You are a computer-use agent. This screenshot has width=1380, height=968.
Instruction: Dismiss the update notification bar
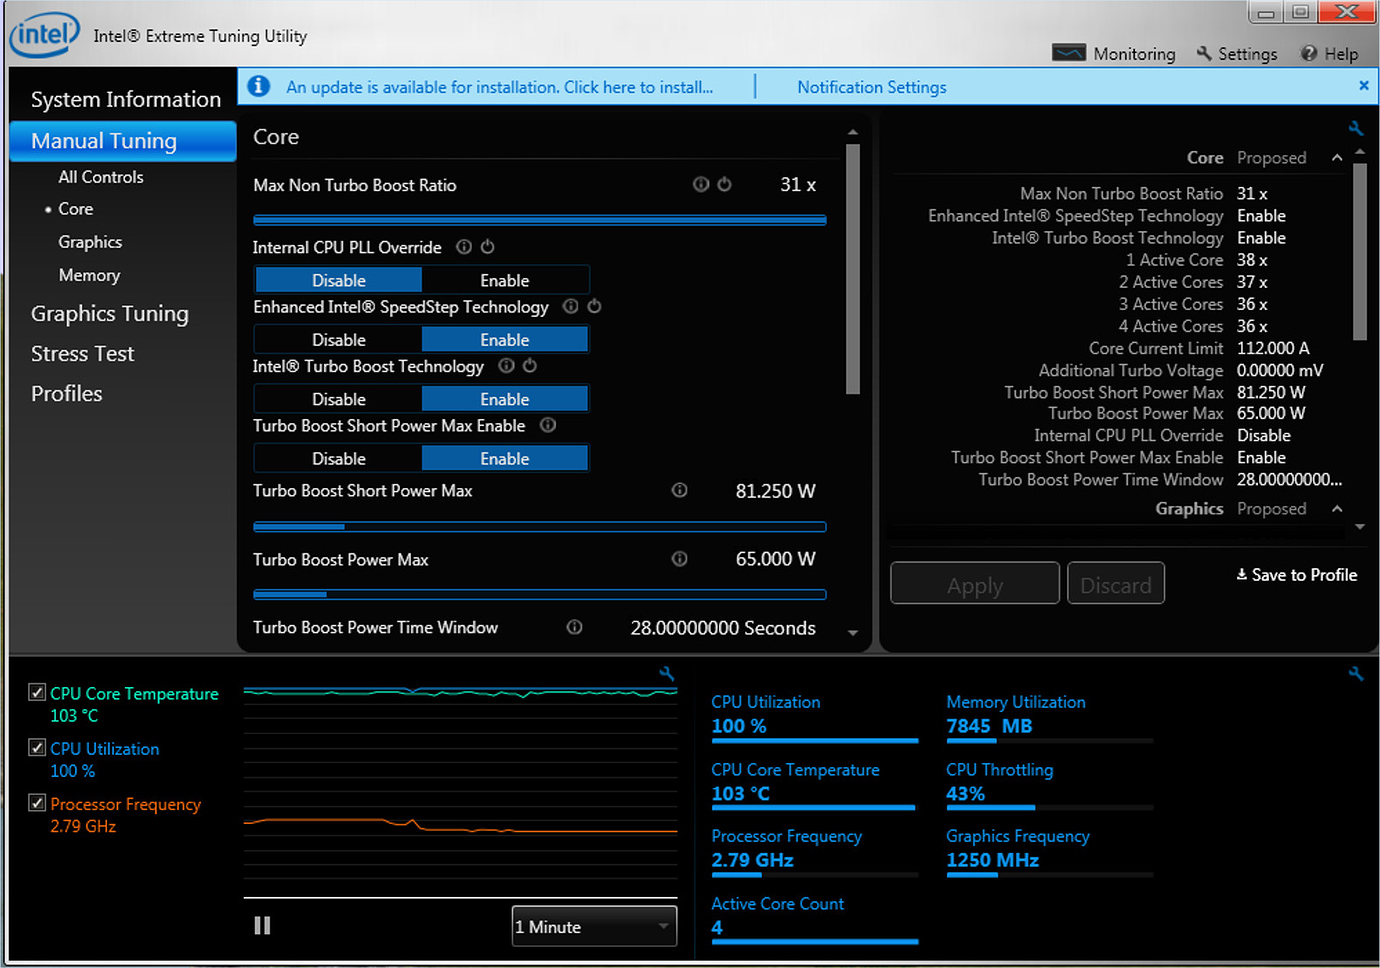1364,86
